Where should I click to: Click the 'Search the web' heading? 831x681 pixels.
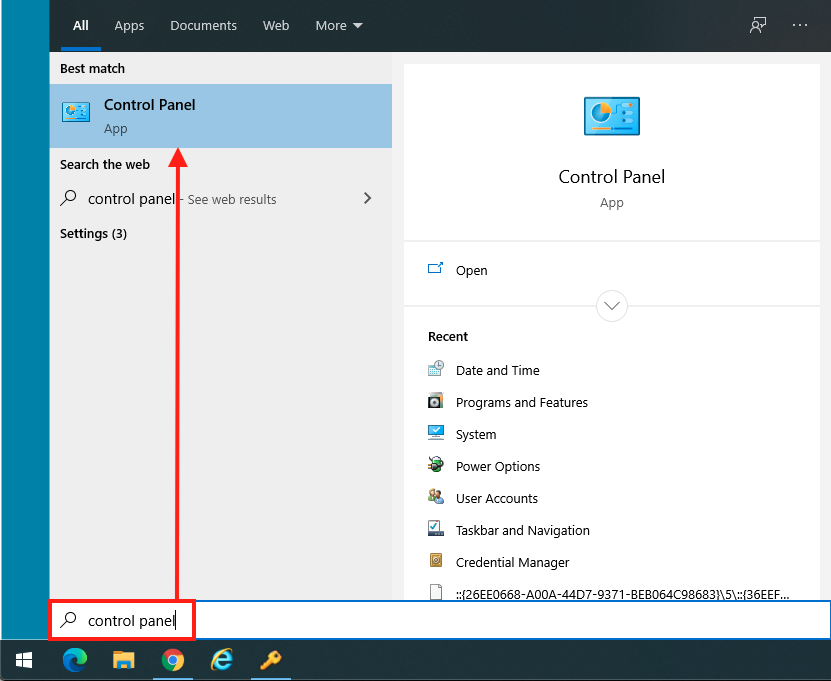105,164
